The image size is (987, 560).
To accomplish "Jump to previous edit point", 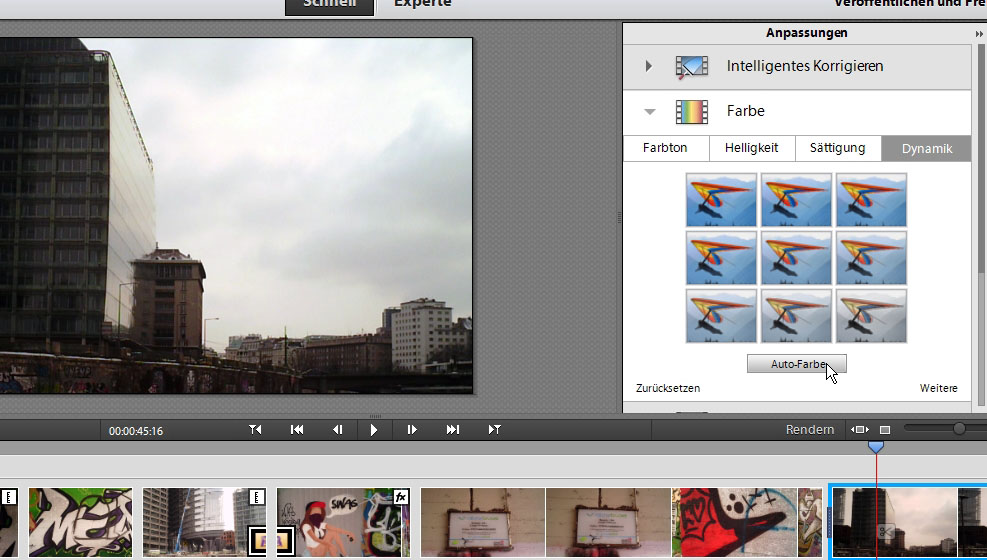I will click(255, 430).
